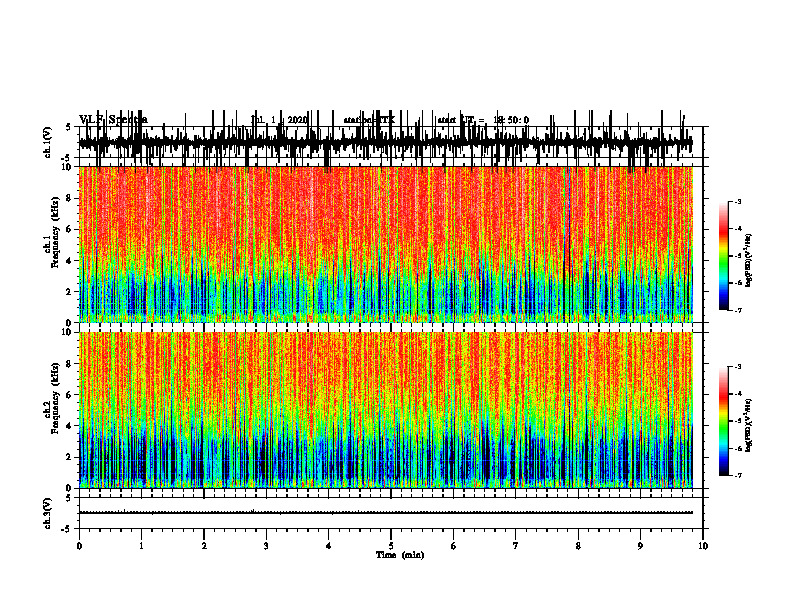Click the ch.1 color bar log PSD label

click(x=749, y=261)
